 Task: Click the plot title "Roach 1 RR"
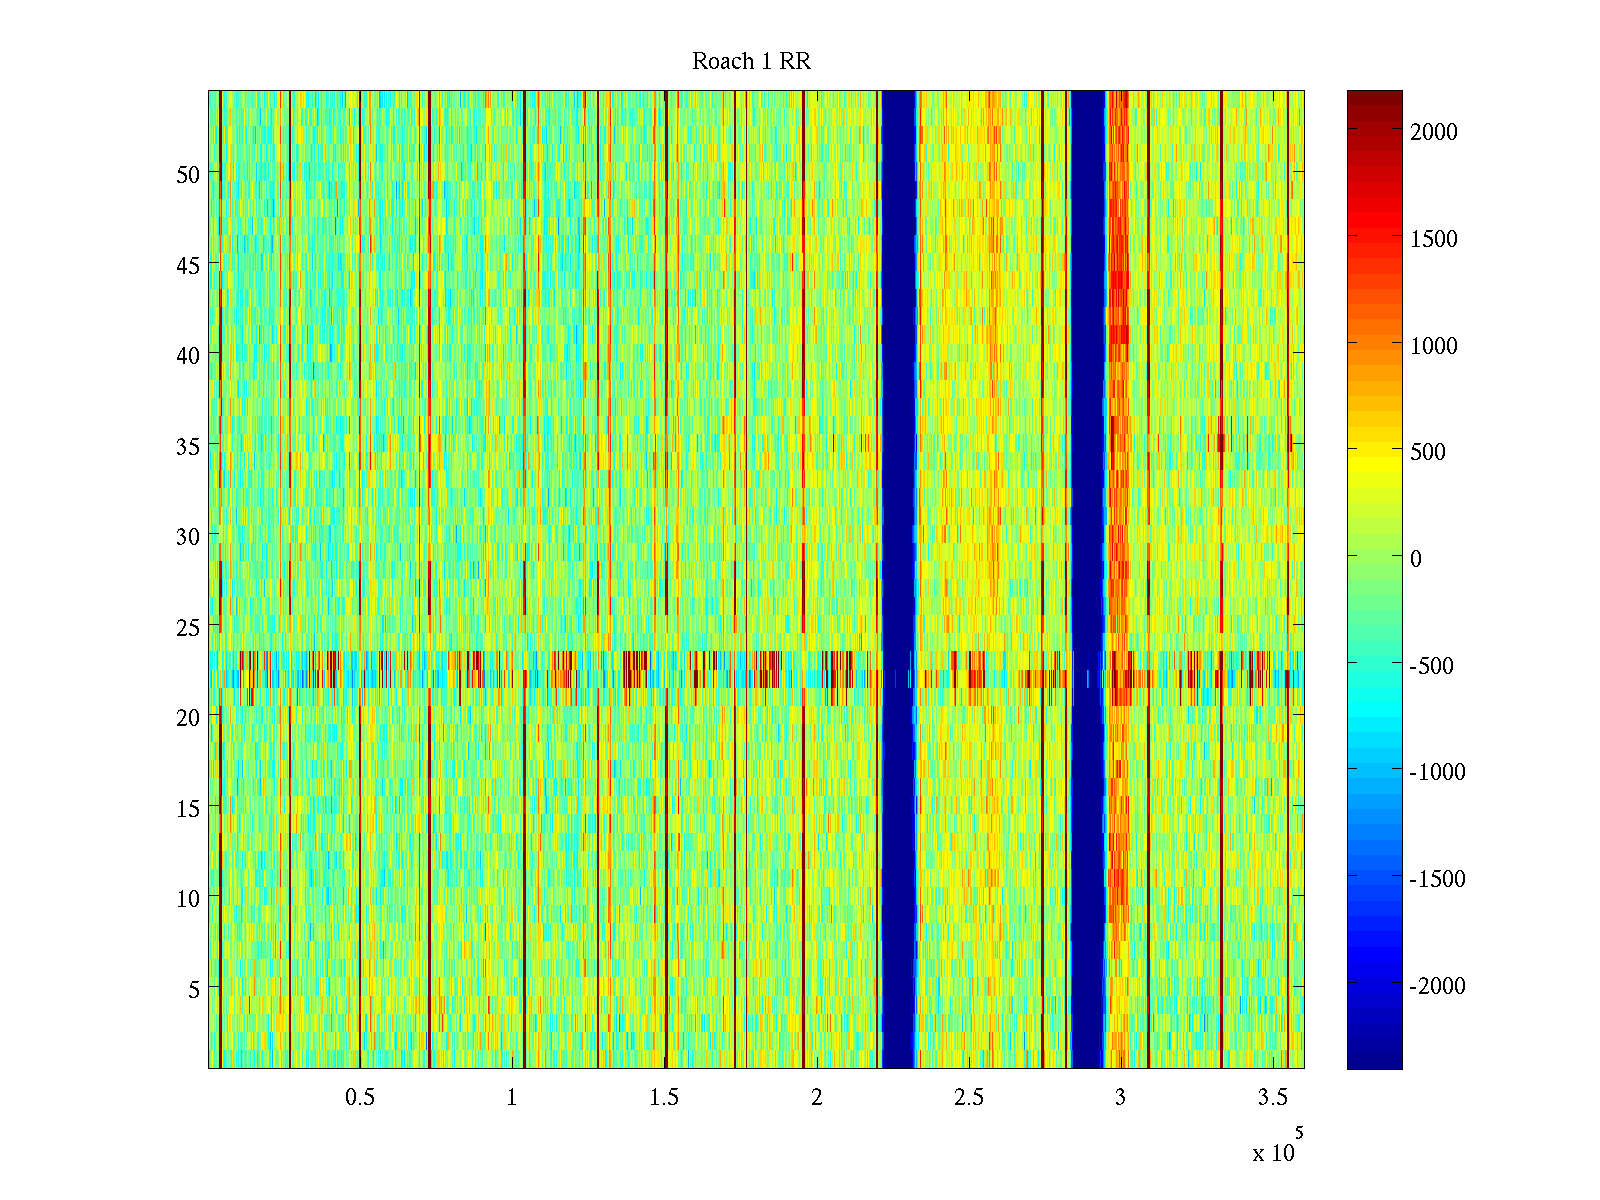751,62
